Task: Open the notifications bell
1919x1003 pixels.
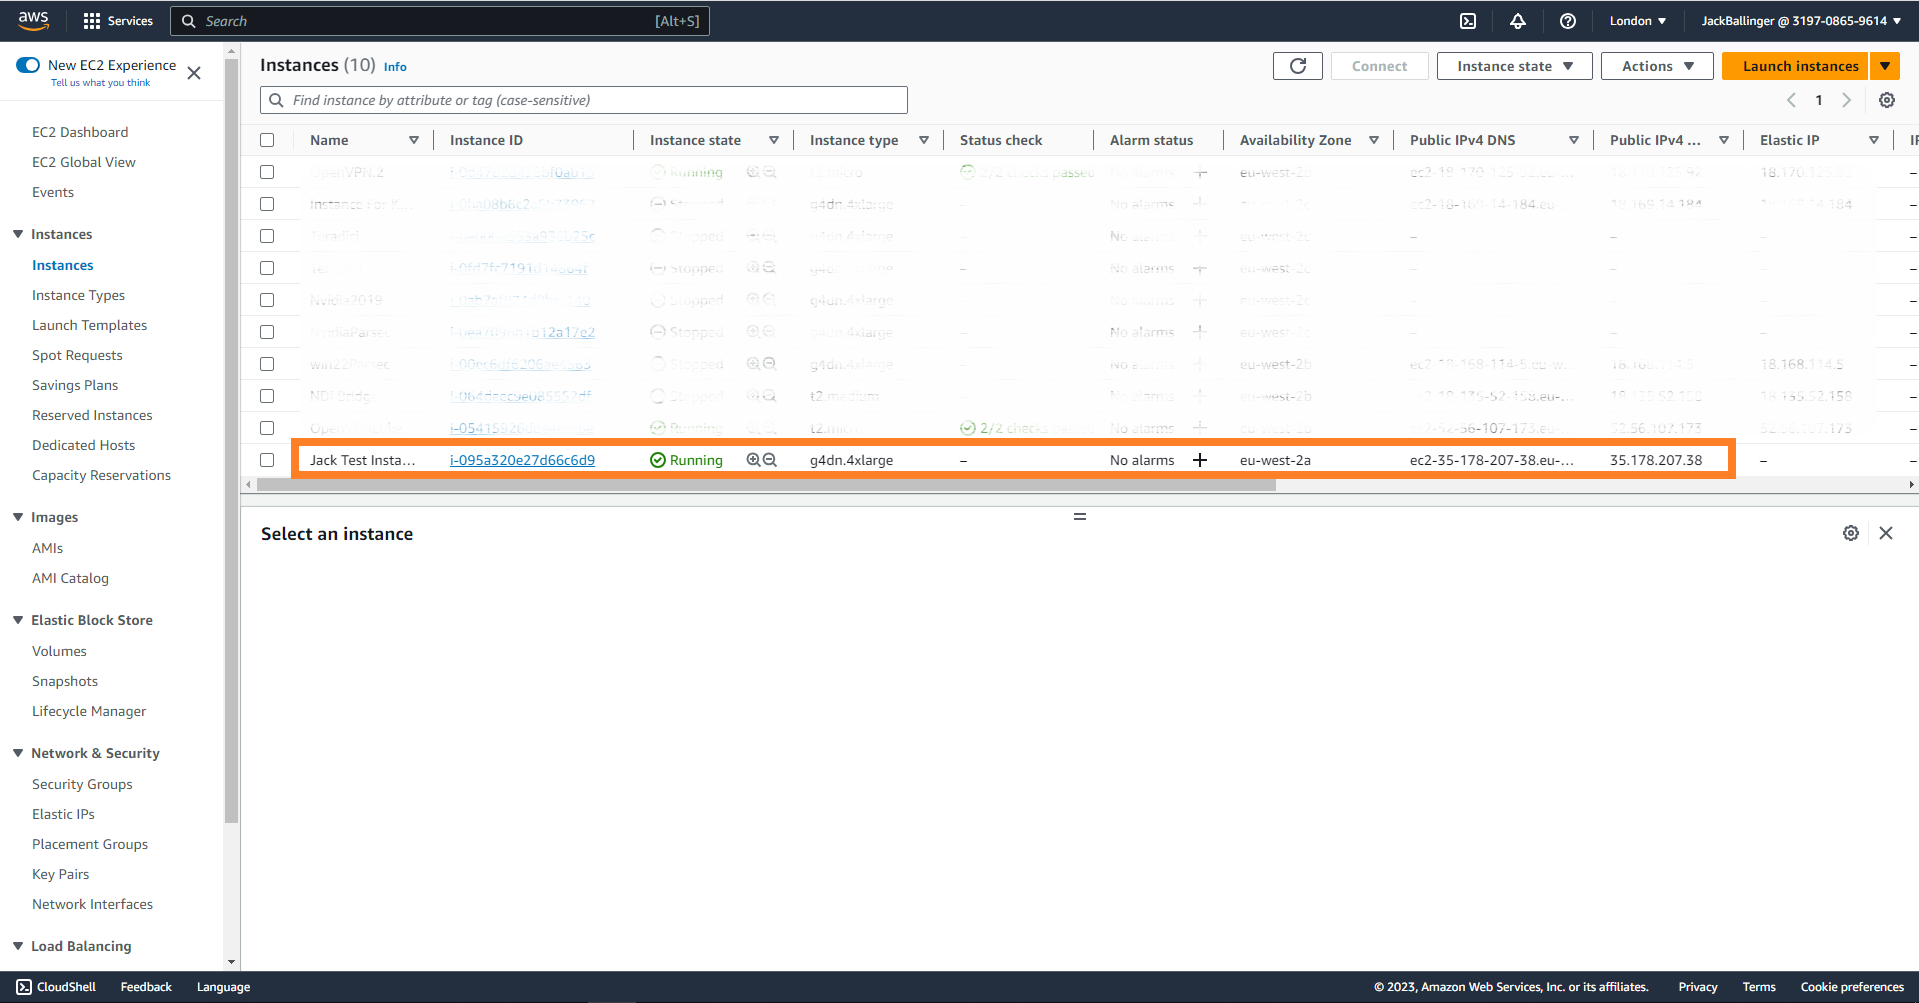Action: (1517, 21)
